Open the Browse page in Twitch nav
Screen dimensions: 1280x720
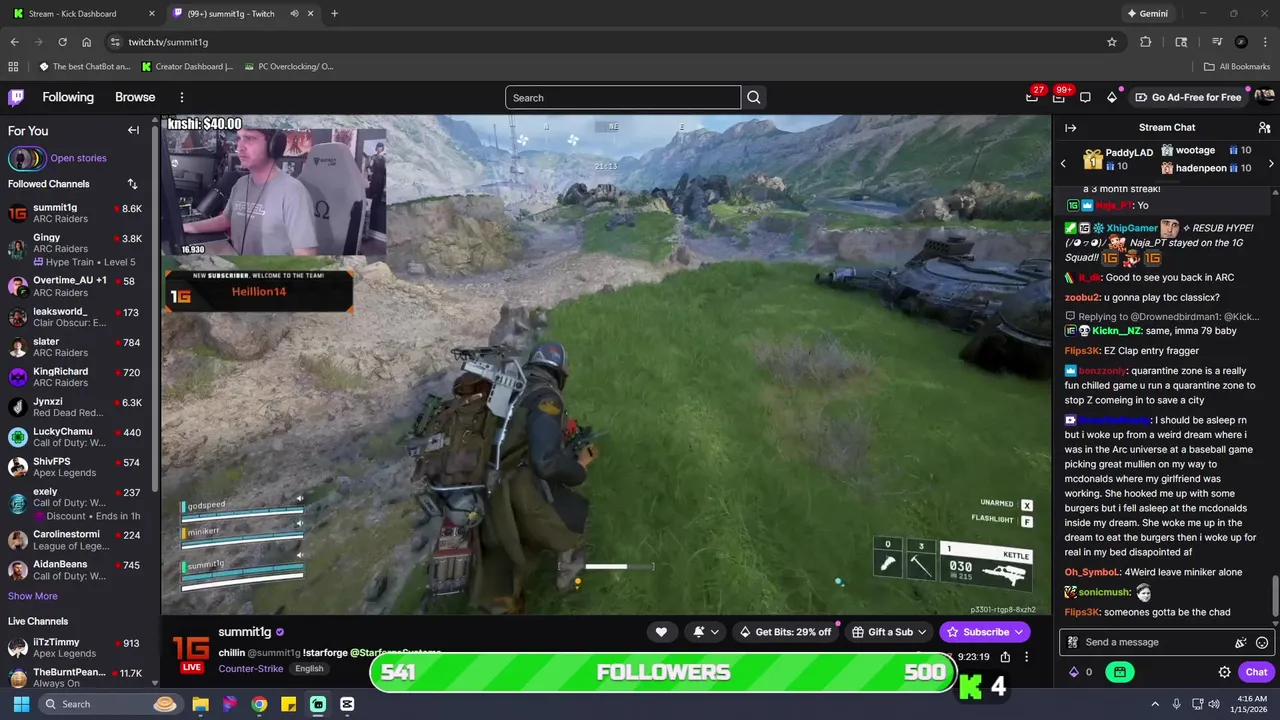135,97
